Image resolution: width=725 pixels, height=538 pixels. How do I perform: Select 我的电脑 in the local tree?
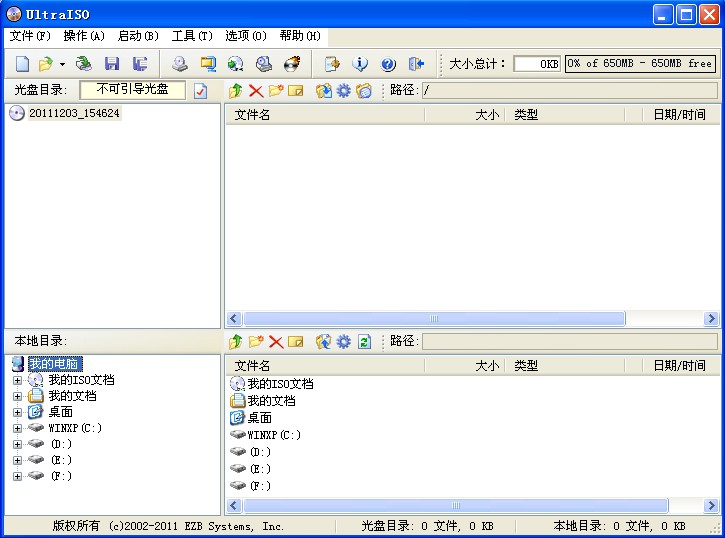coord(55,364)
